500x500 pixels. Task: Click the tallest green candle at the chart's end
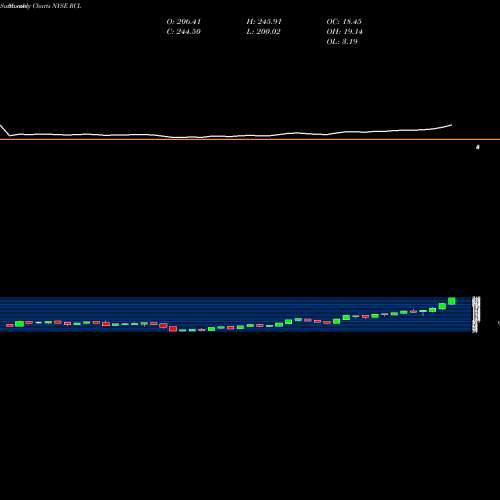(x=452, y=301)
